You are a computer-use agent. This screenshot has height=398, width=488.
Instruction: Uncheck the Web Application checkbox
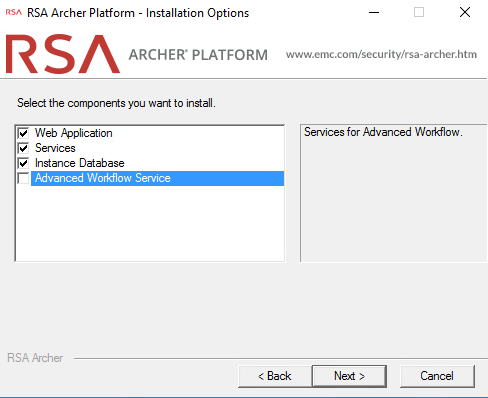click(x=23, y=133)
